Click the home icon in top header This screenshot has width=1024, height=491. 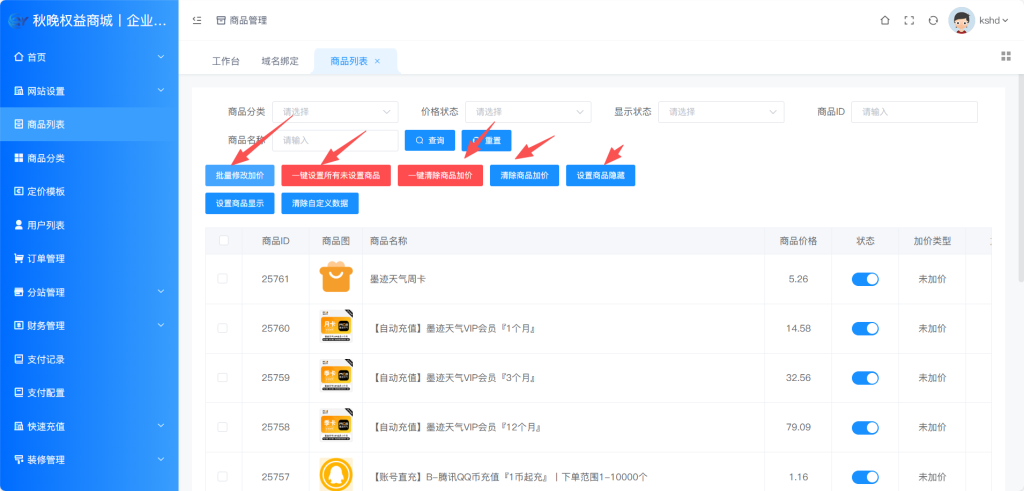tap(884, 20)
